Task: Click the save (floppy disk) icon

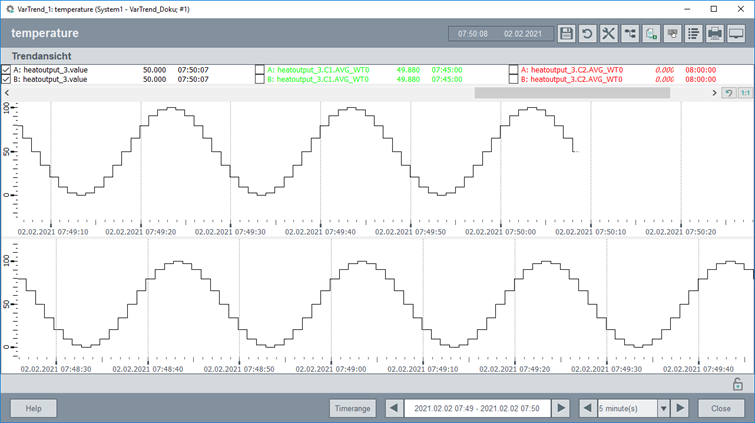Action: point(567,33)
